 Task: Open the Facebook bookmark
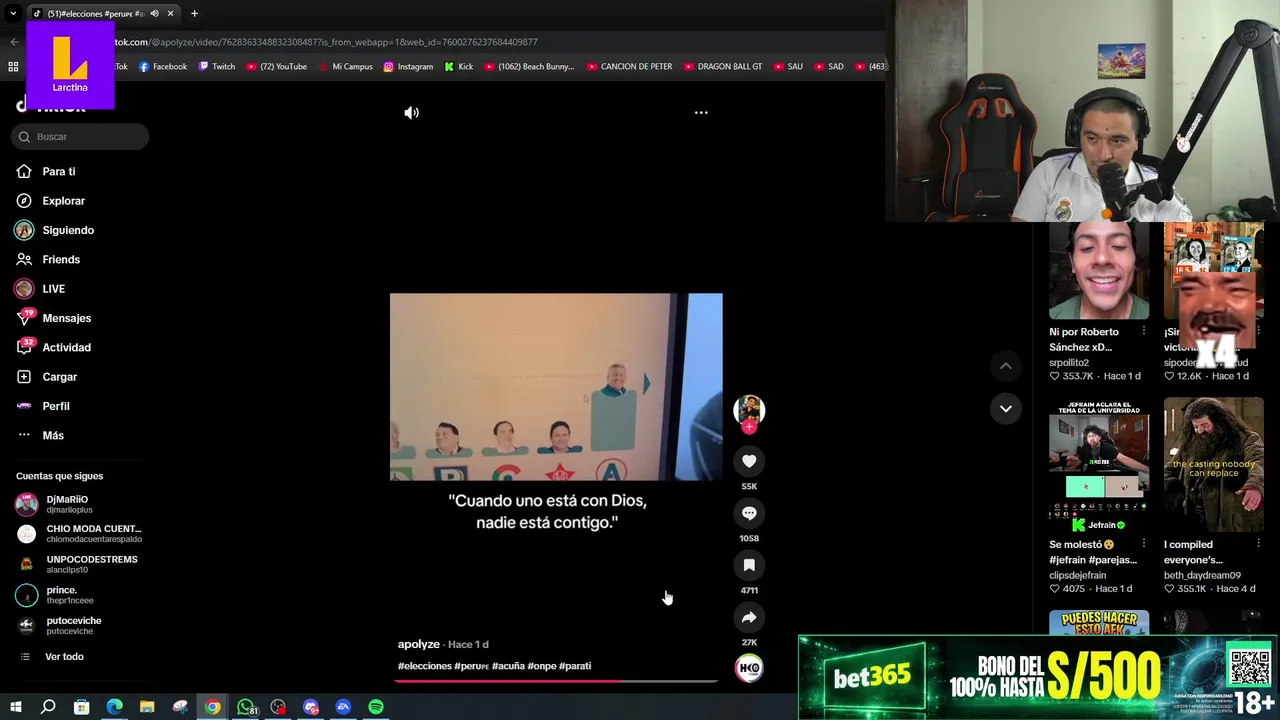[x=163, y=67]
